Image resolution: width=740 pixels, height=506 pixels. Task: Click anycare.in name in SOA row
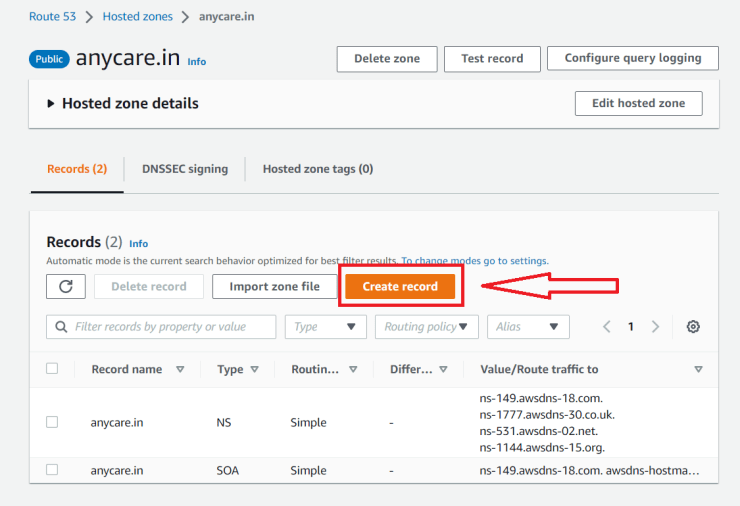coord(117,471)
